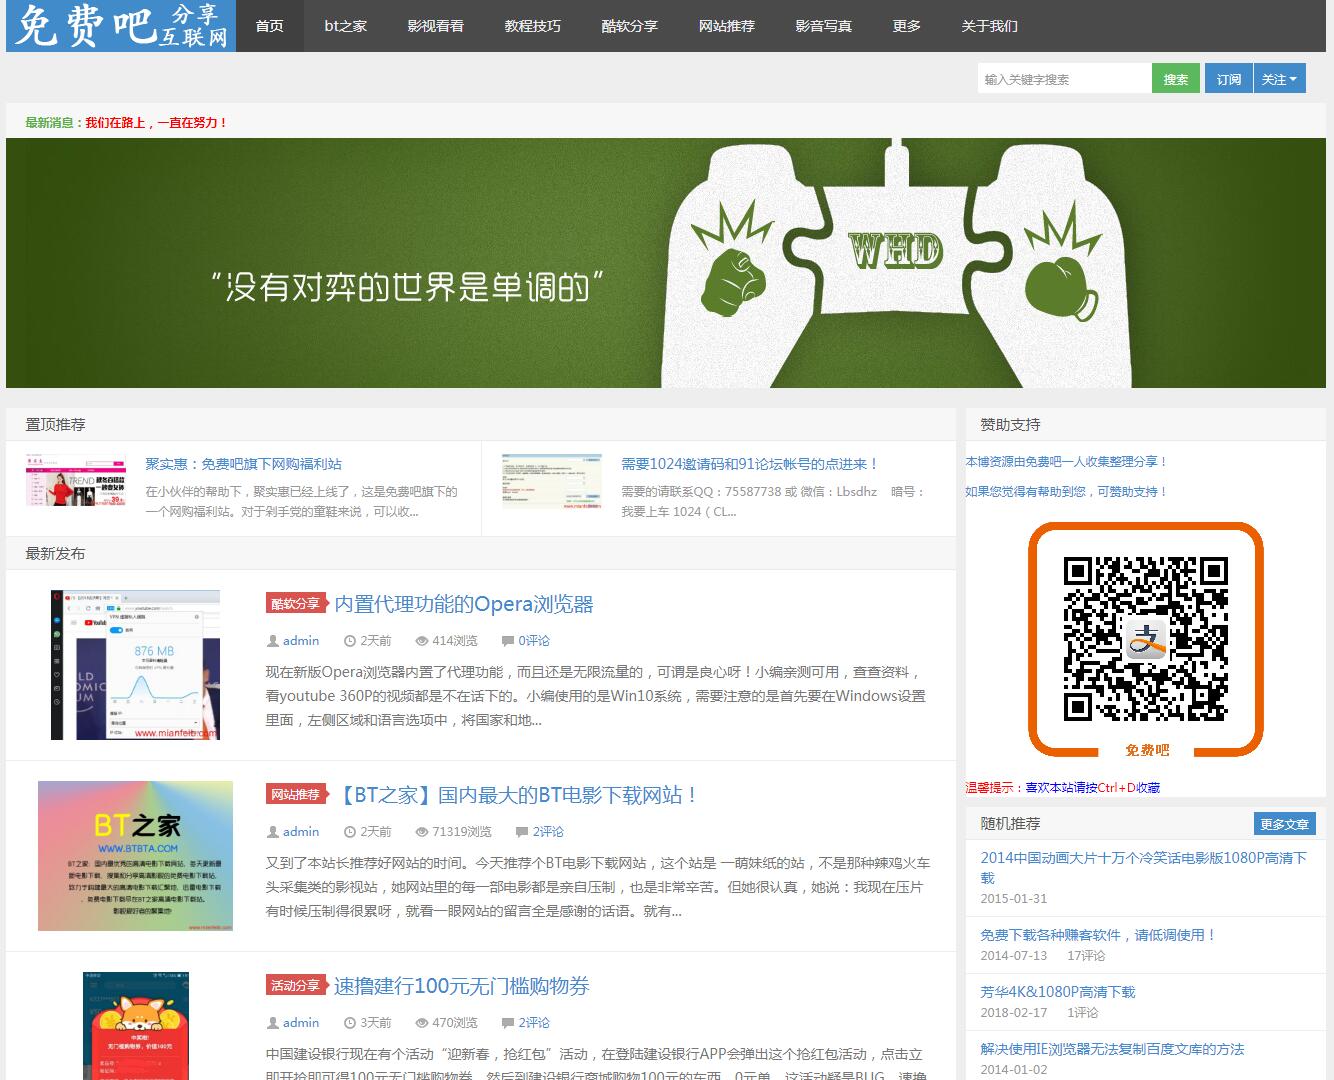
Task: Open the 芳华4K&1080P高清下载 sidebar link
Action: tap(1058, 992)
